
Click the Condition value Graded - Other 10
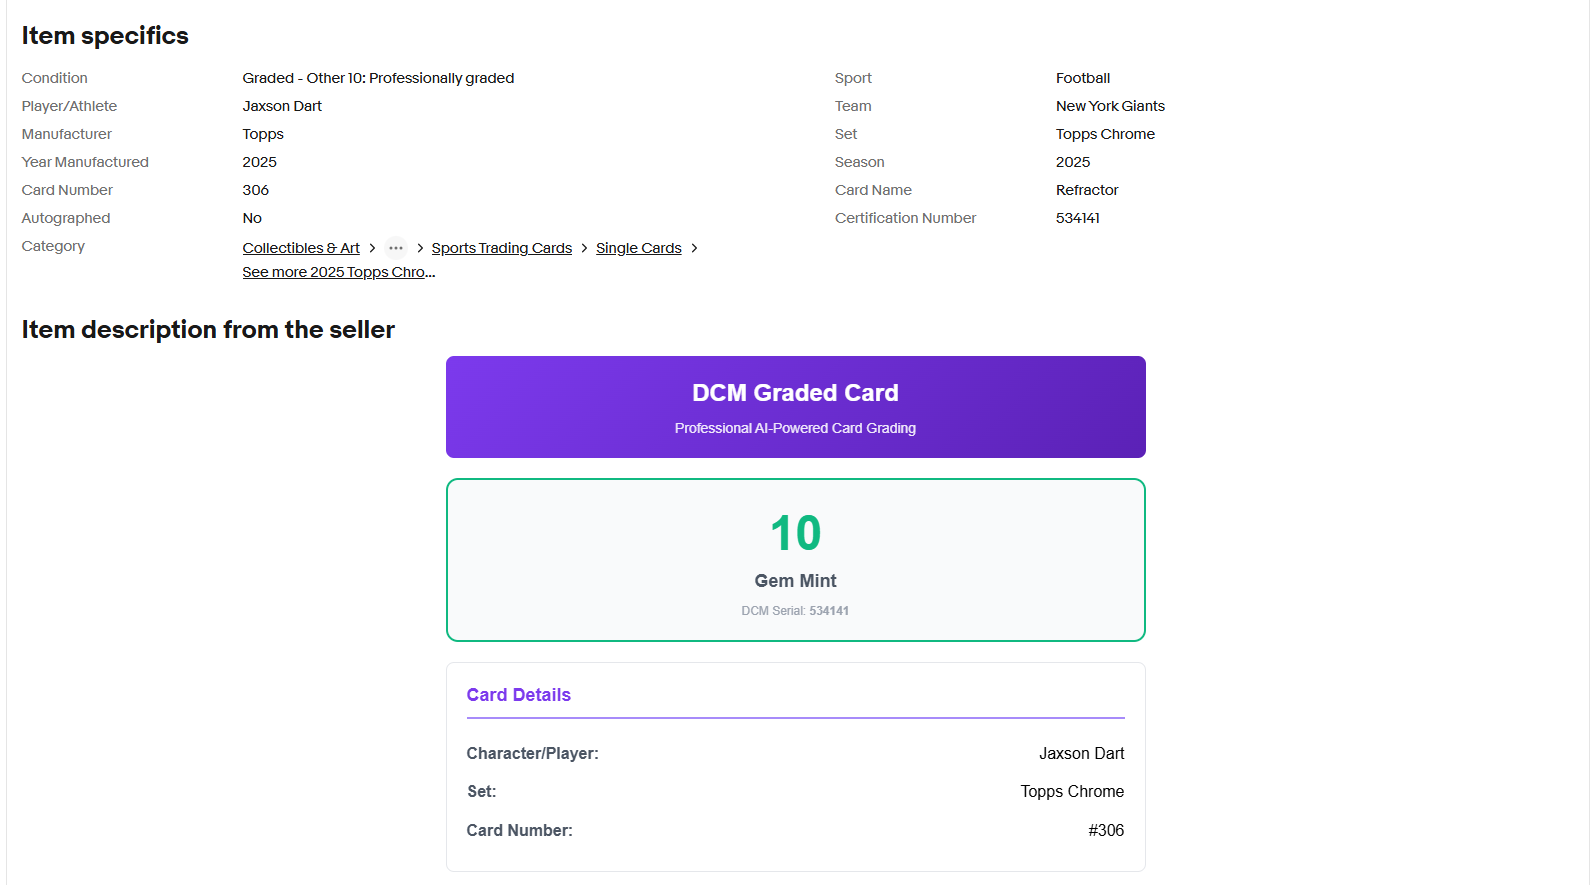click(x=378, y=78)
